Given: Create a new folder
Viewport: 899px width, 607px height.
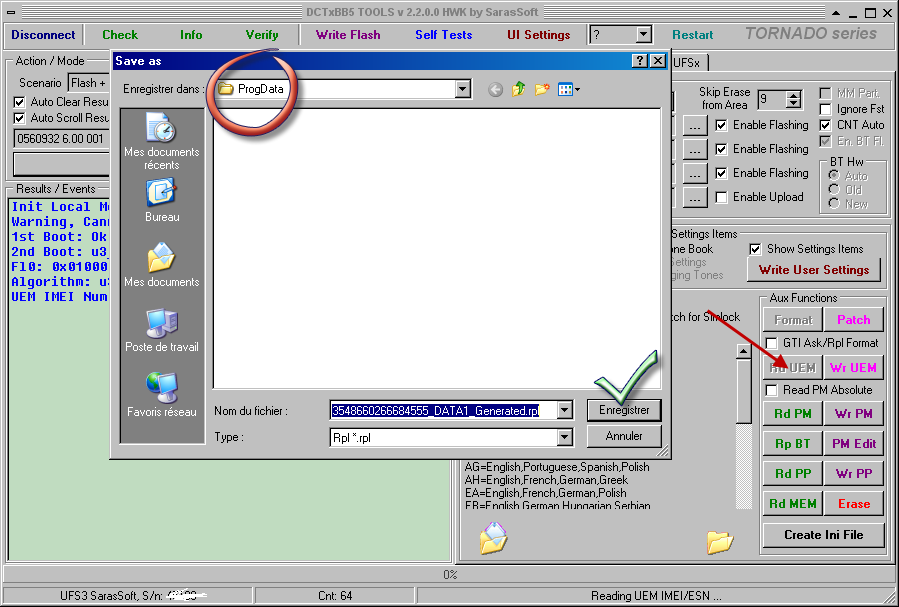Looking at the screenshot, I should 542,89.
